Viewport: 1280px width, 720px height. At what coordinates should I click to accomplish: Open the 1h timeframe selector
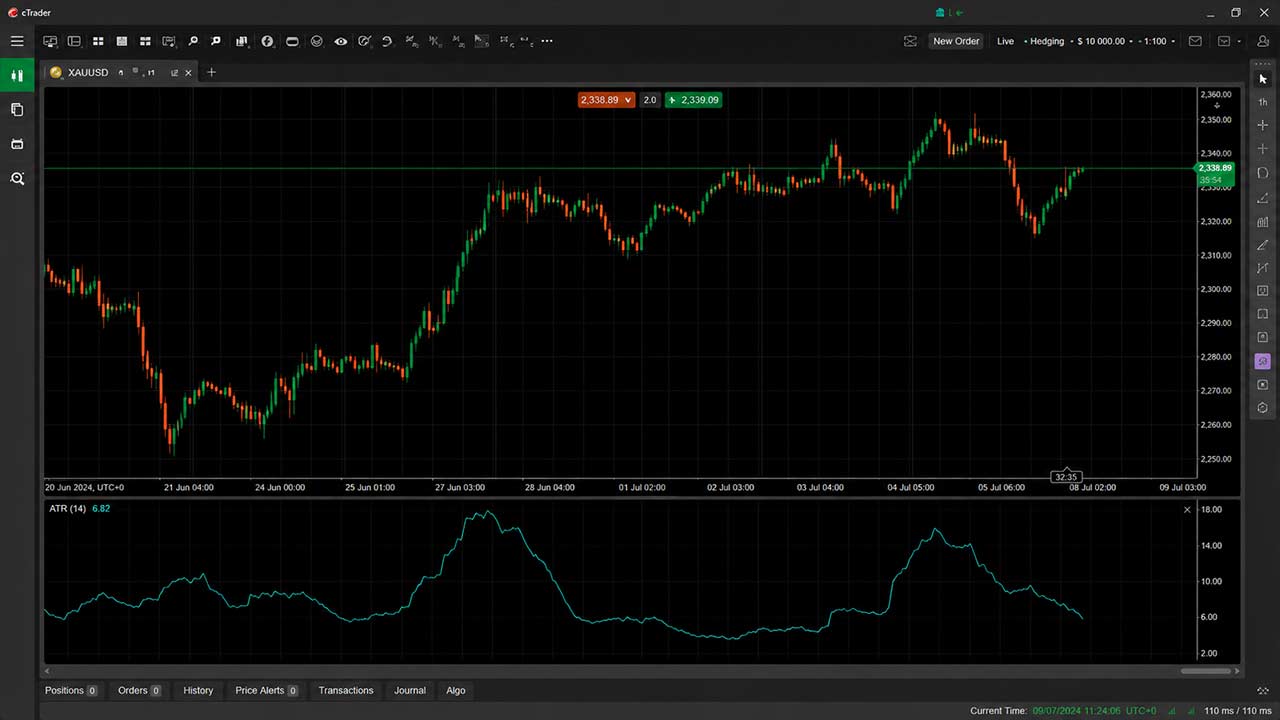(1262, 102)
